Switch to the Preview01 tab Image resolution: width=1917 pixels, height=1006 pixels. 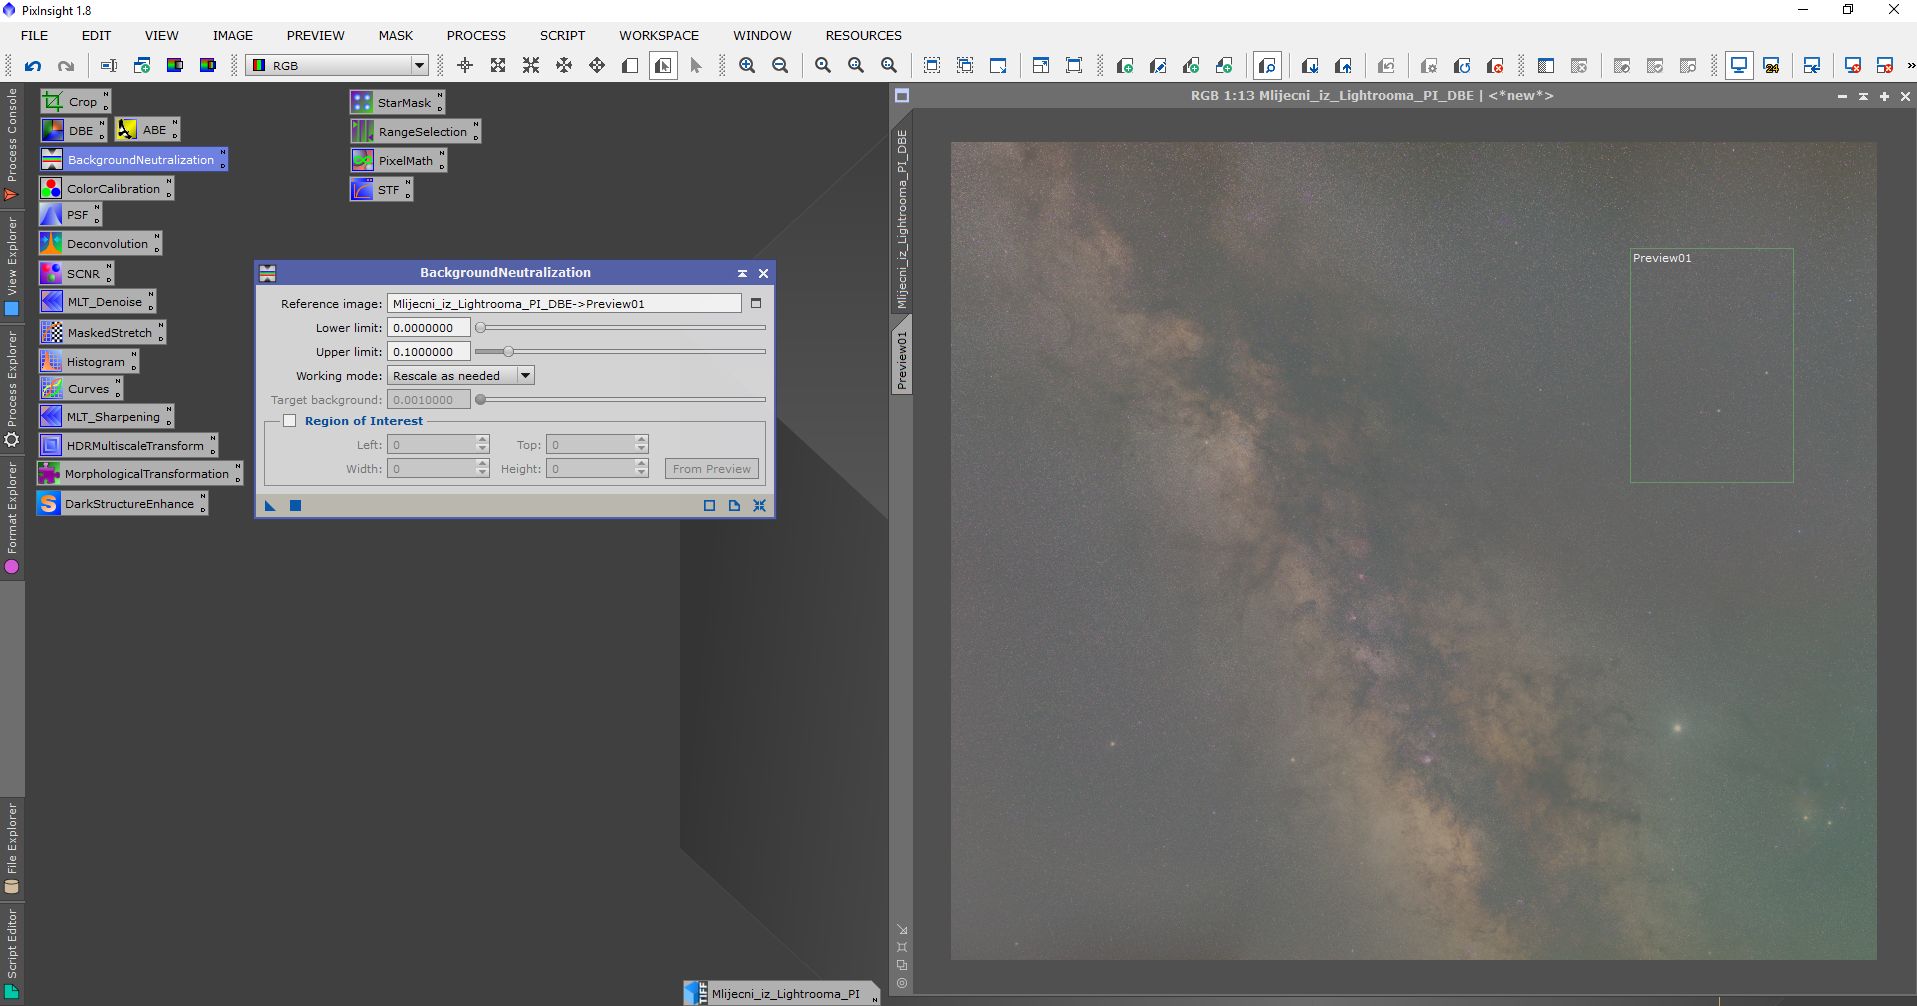[x=902, y=358]
